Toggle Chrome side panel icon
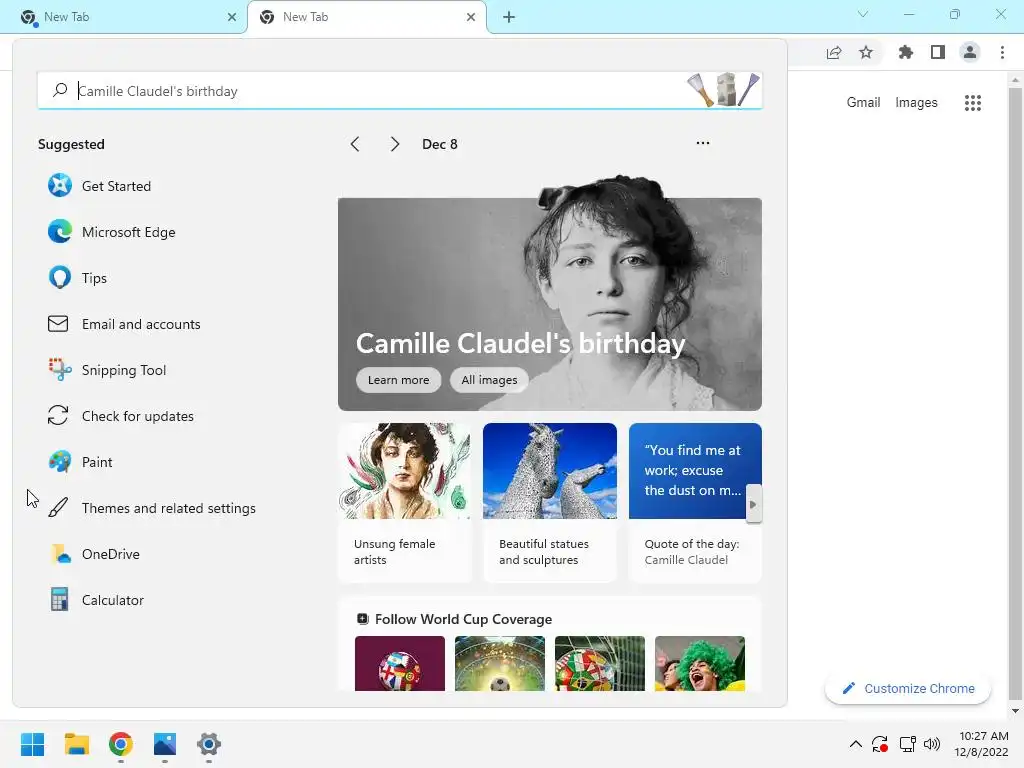This screenshot has height=768, width=1024. click(938, 52)
